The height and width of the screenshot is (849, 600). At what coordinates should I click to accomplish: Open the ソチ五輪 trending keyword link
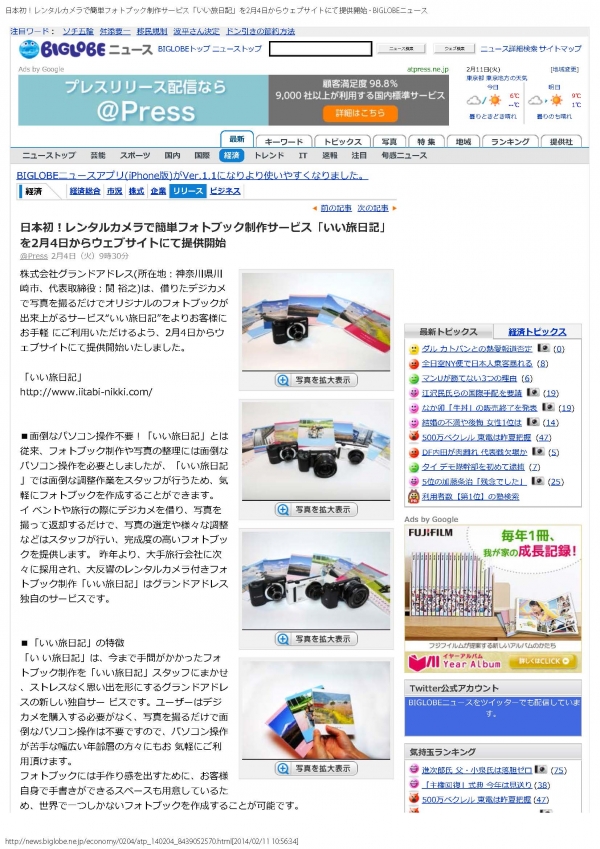click(x=78, y=31)
